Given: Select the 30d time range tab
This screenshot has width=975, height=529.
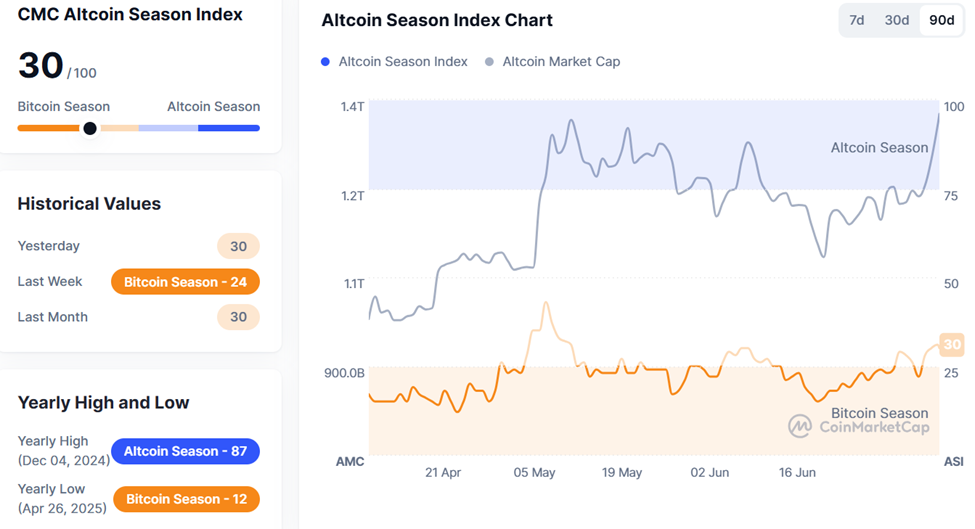Looking at the screenshot, I should [897, 20].
